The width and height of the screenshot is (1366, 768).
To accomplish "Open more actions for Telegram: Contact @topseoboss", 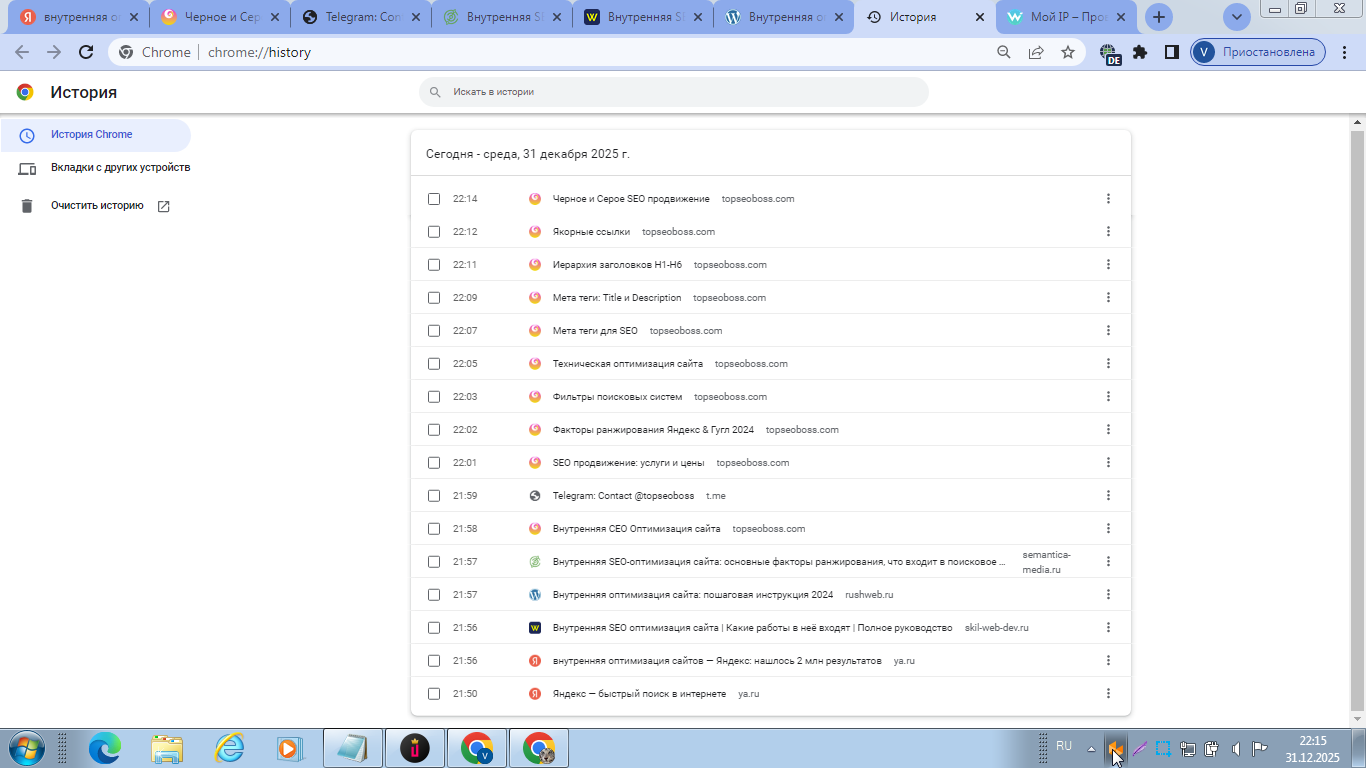I will pyautogui.click(x=1108, y=496).
